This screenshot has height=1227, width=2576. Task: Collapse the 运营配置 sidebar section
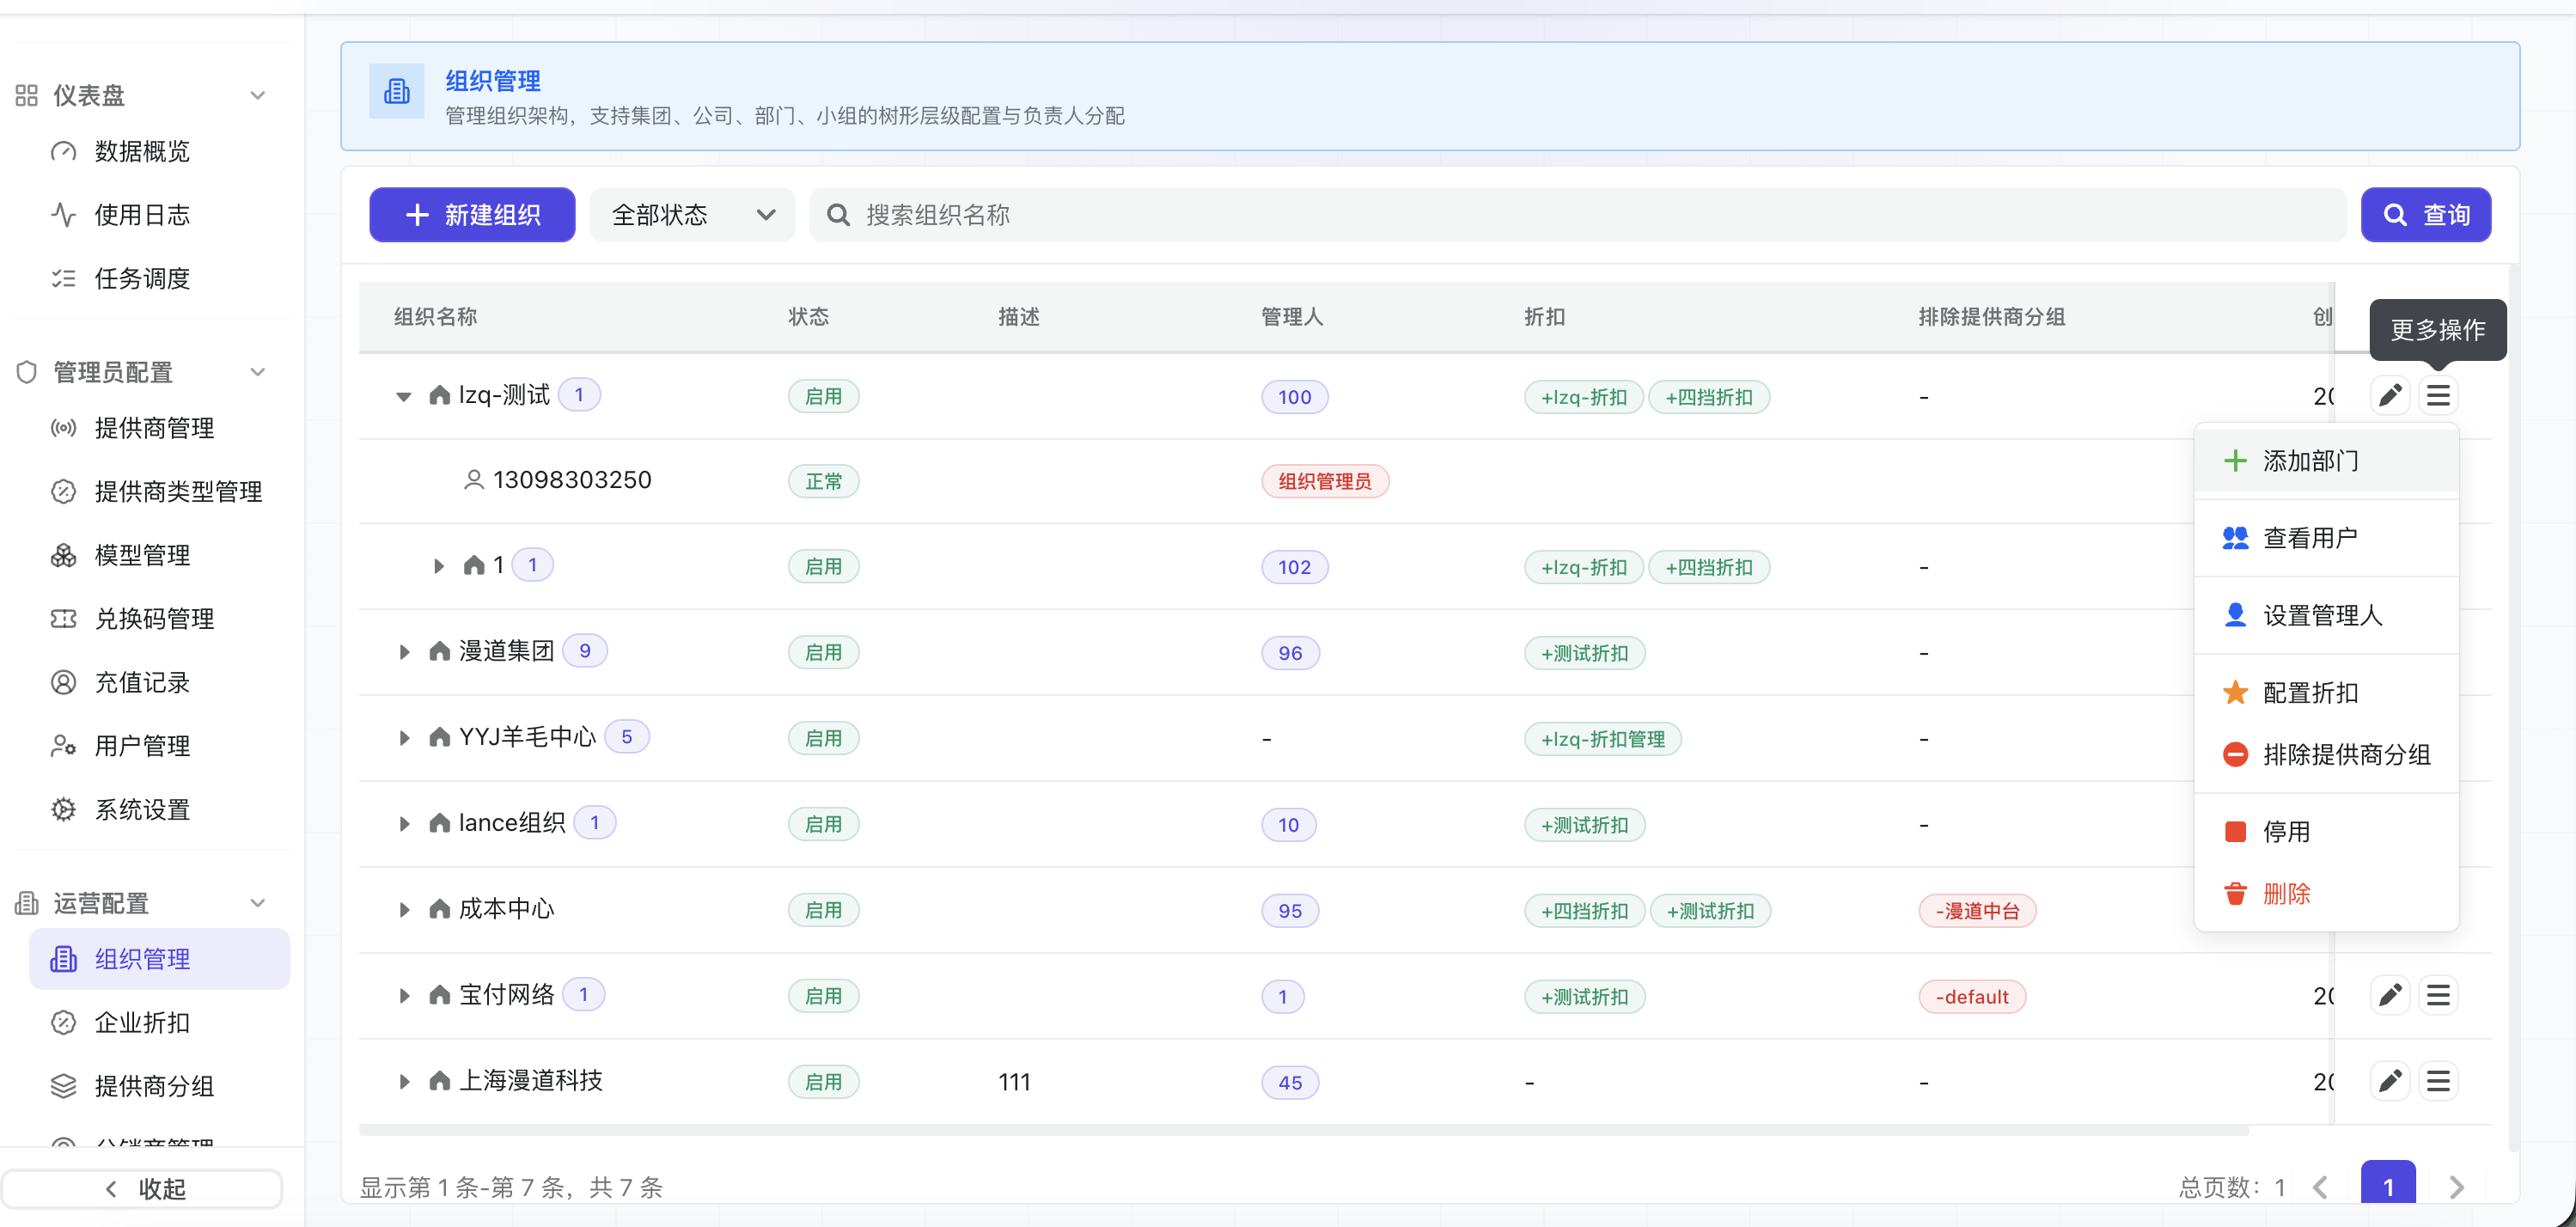pos(258,903)
